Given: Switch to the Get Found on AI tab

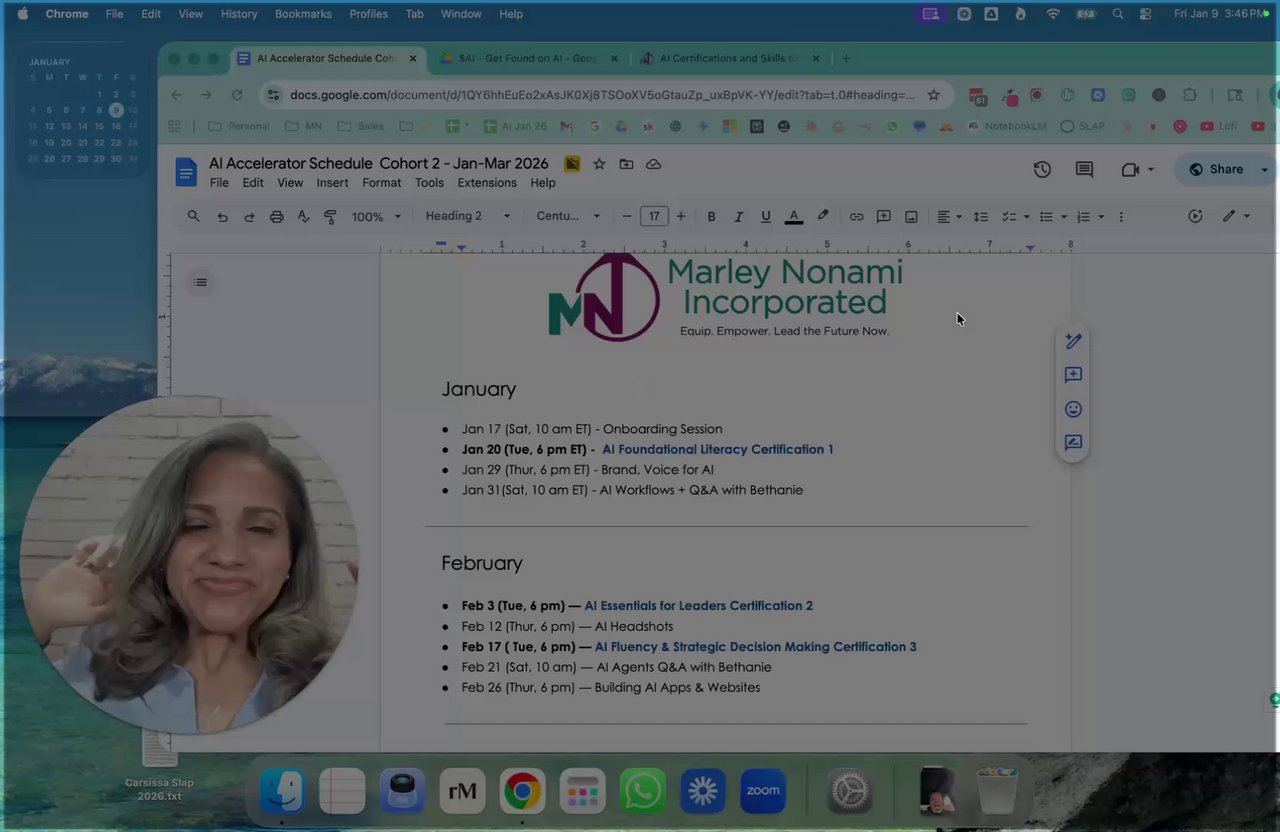Looking at the screenshot, I should click(x=528, y=58).
